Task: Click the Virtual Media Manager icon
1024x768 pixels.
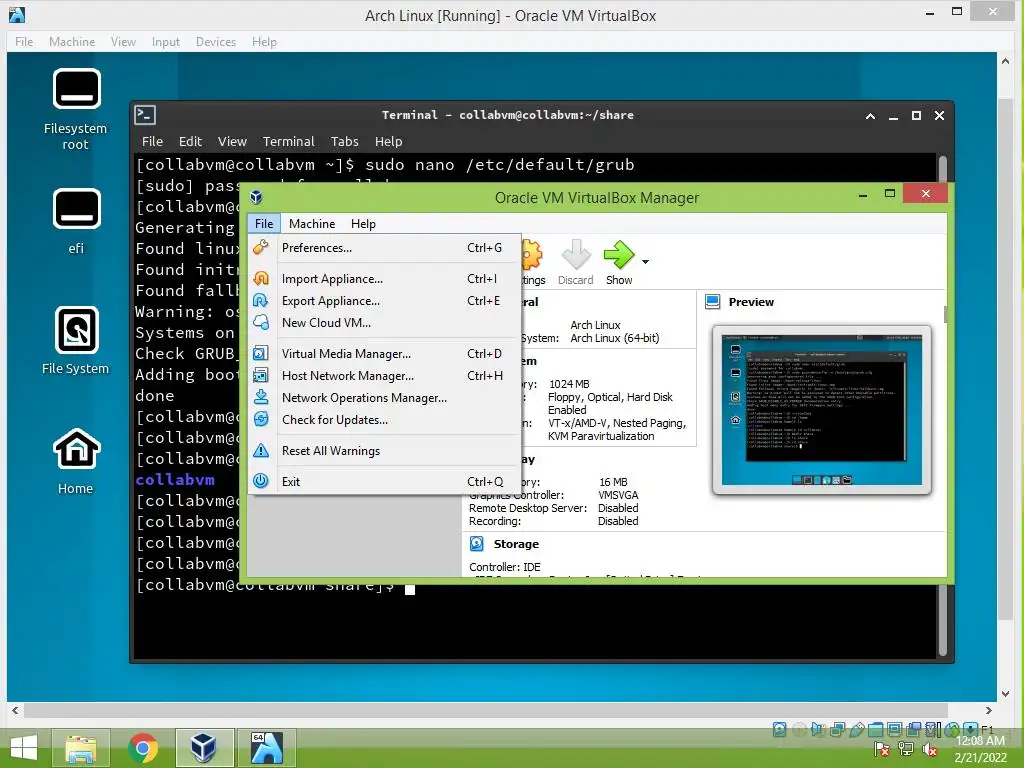Action: [x=261, y=353]
